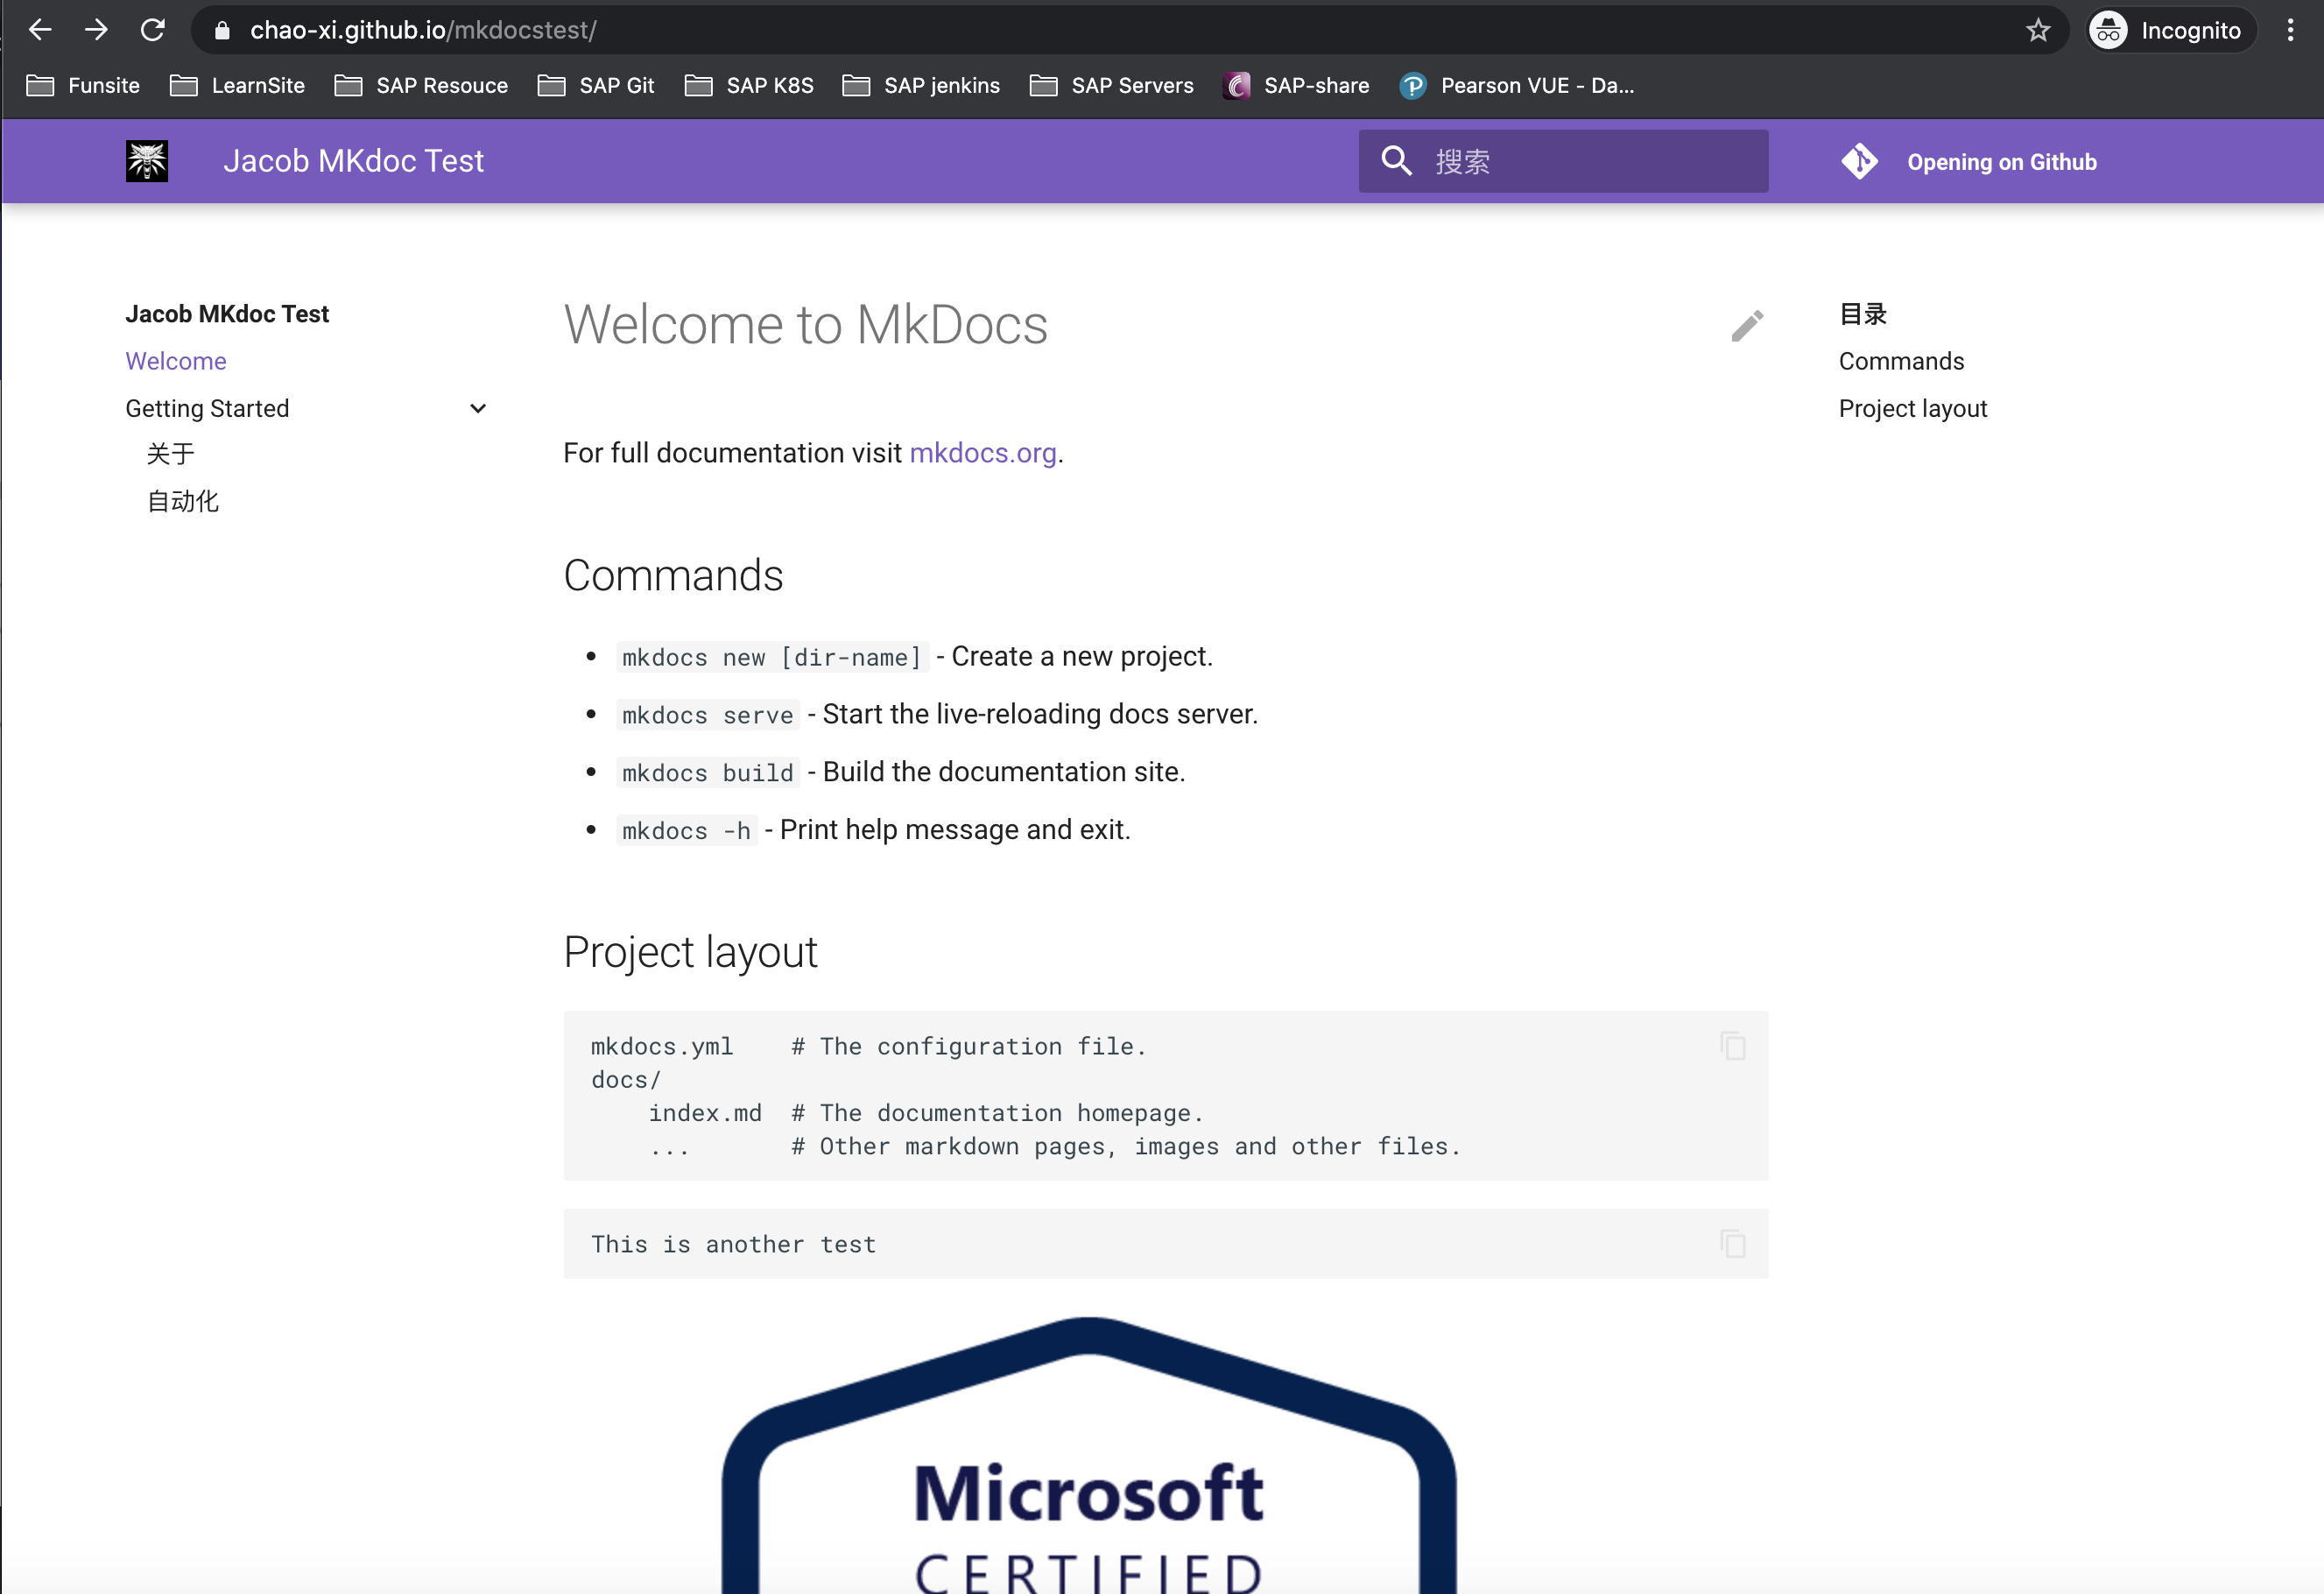Go back to previous page
Image resolution: width=2324 pixels, height=1594 pixels.
40,30
